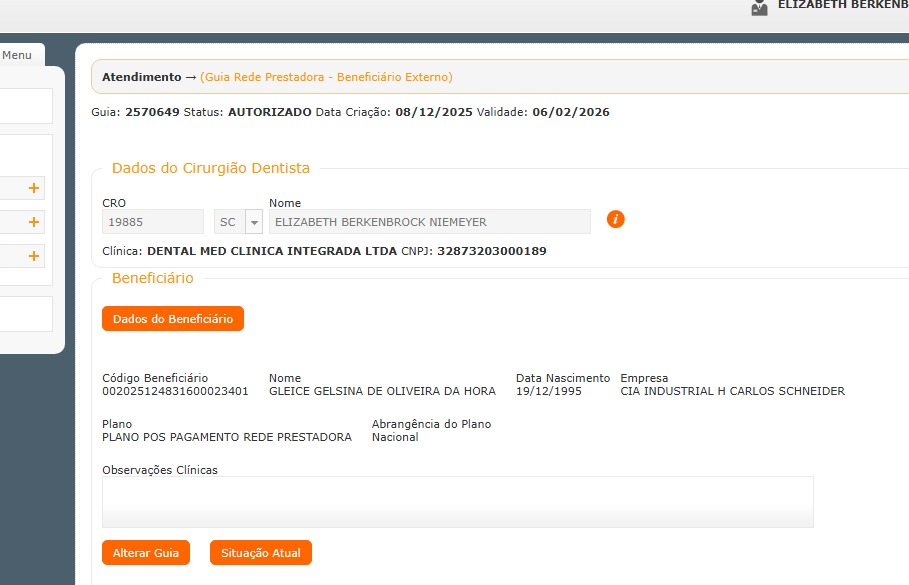Screen dimensions: 909x585
Task: Click the CRO field showing 19885
Action: (x=153, y=222)
